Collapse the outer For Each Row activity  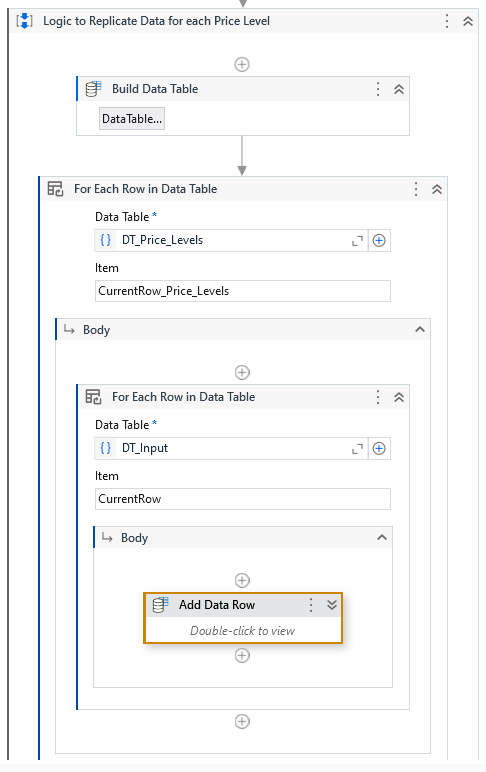click(437, 189)
